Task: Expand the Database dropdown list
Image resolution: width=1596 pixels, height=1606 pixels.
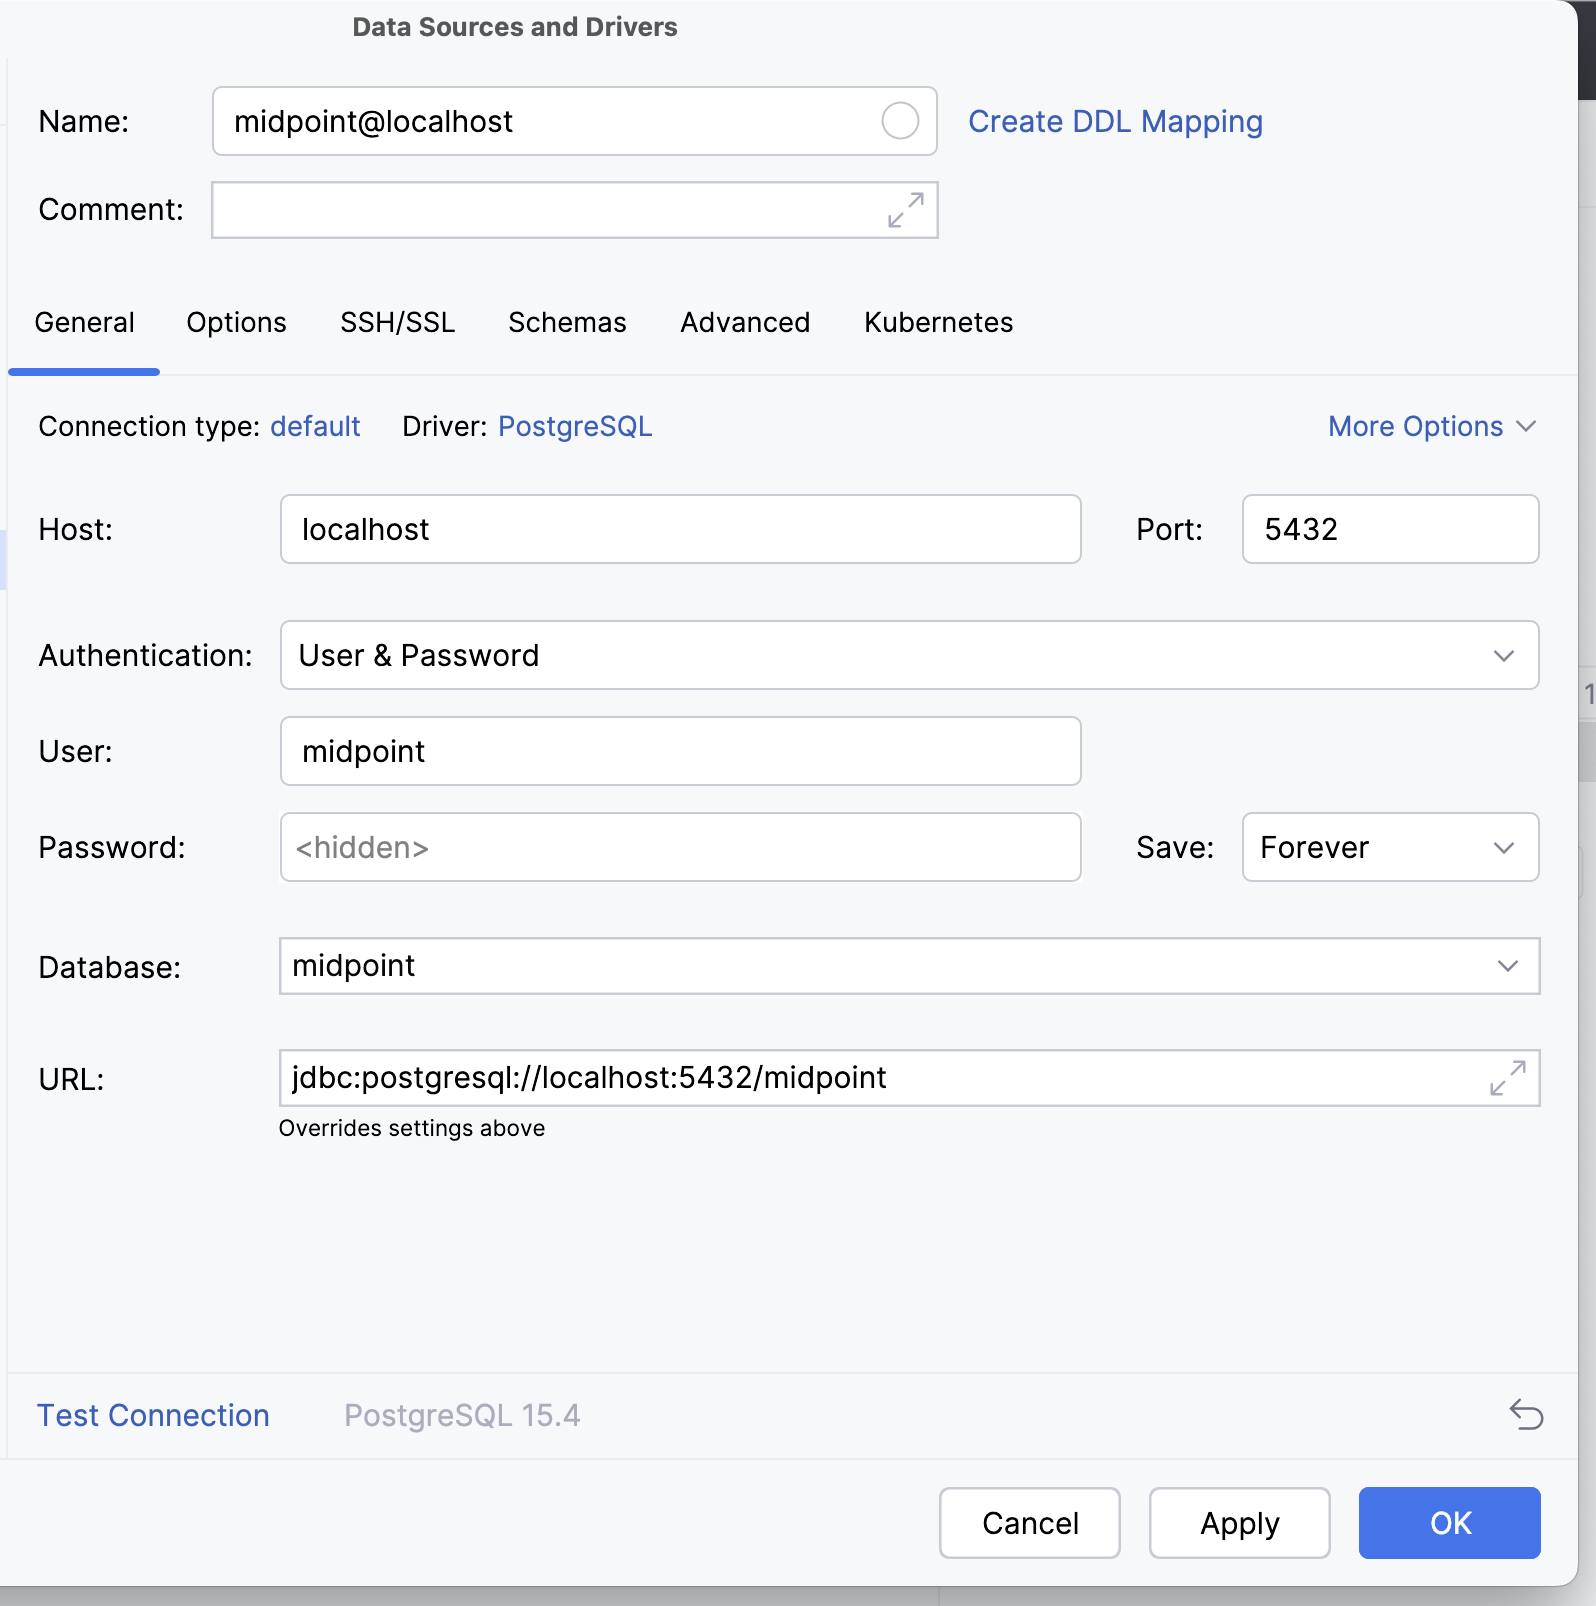Action: click(1507, 966)
